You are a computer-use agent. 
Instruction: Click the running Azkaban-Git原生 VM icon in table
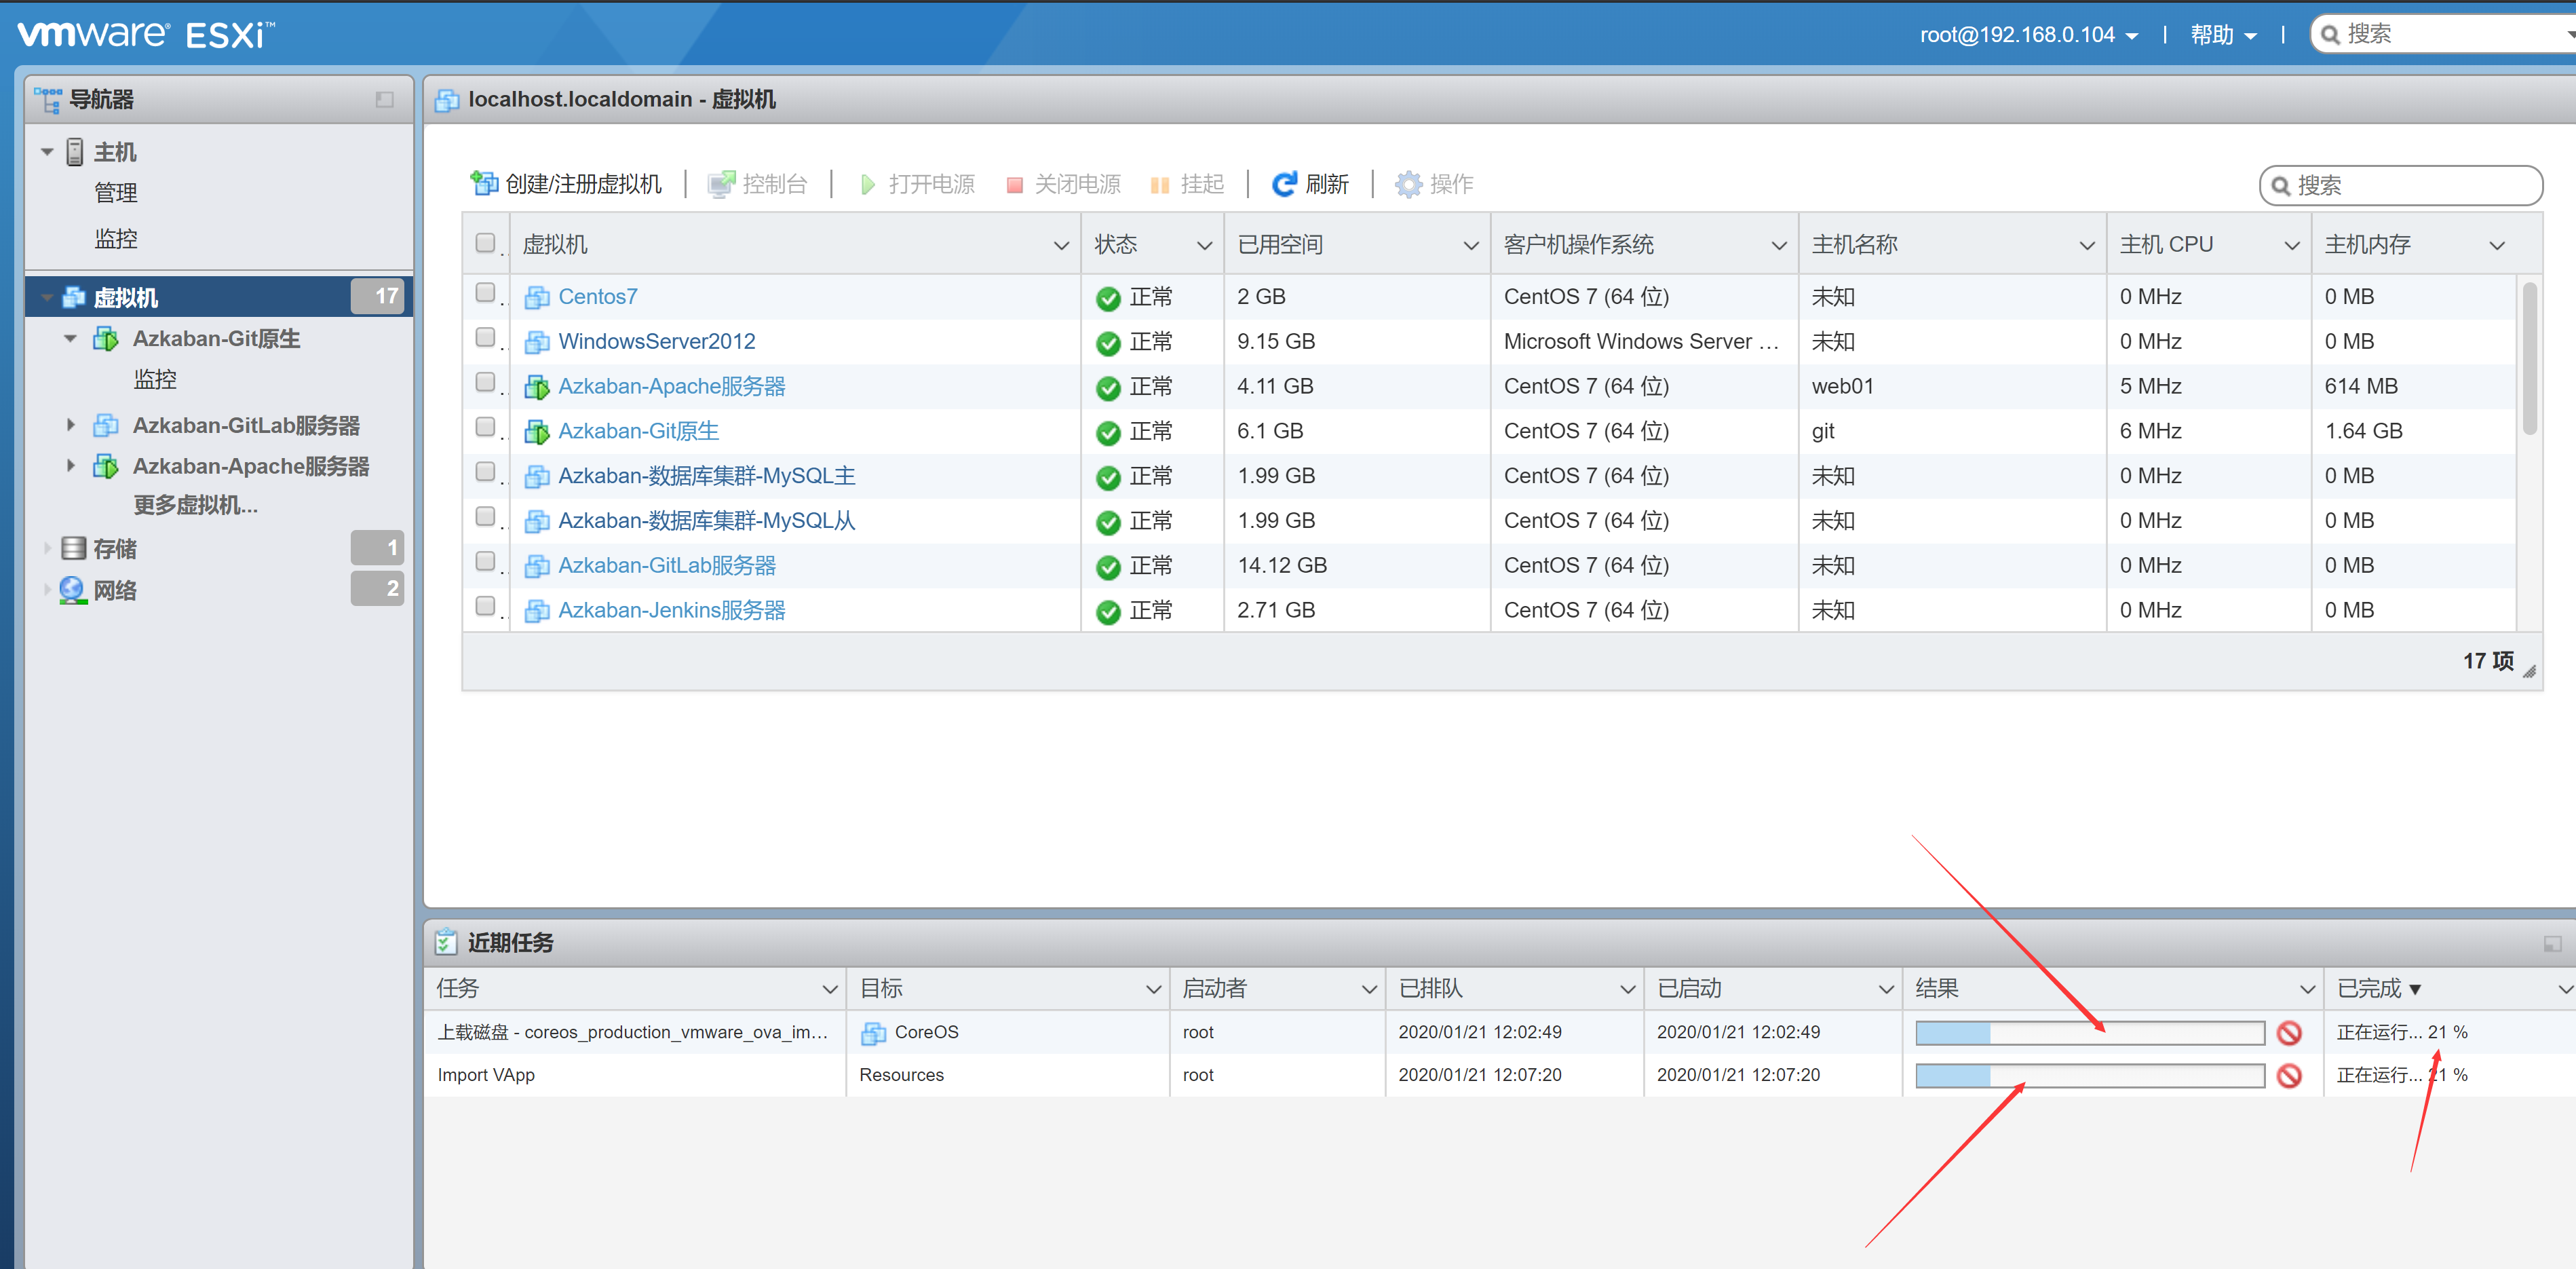(537, 432)
